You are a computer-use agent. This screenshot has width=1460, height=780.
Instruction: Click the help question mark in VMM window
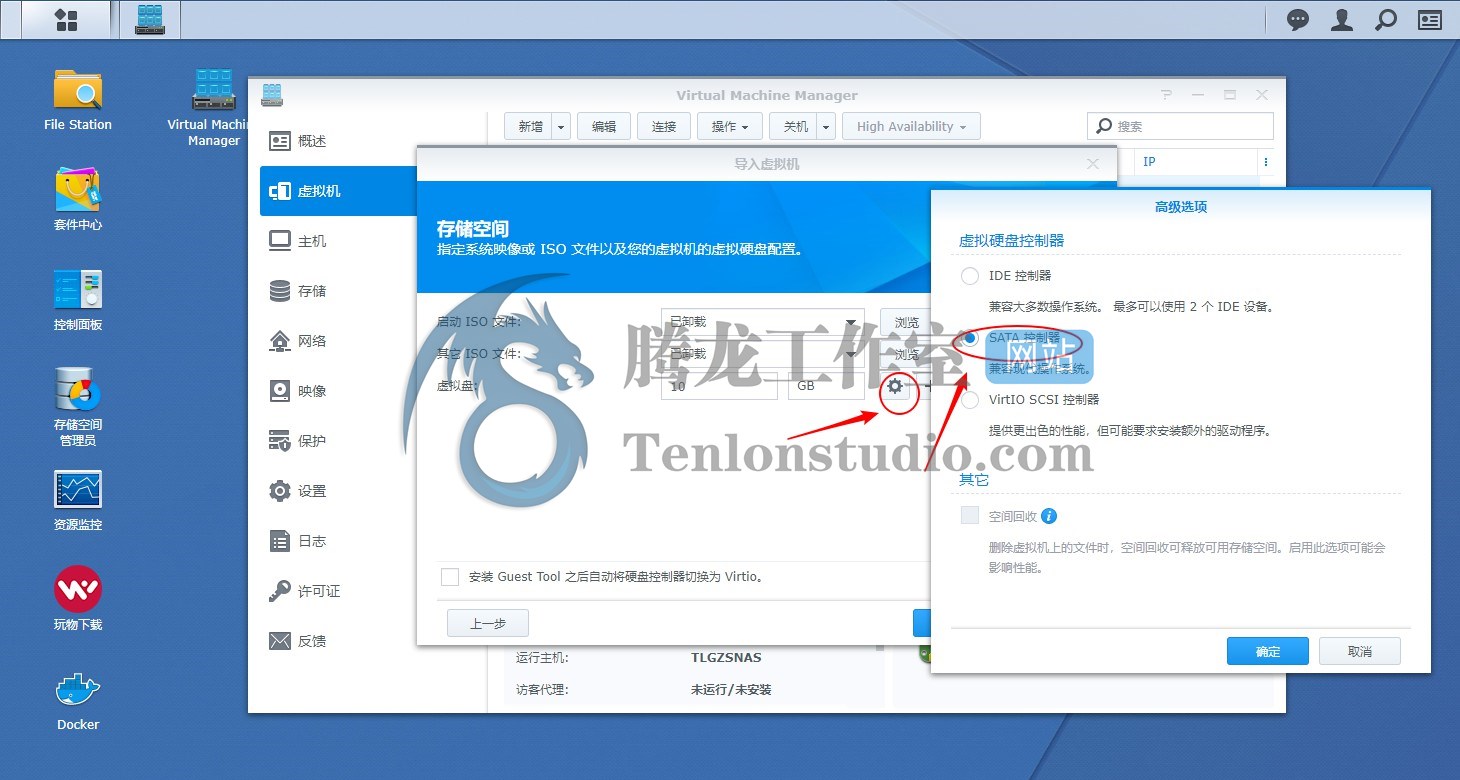1166,95
